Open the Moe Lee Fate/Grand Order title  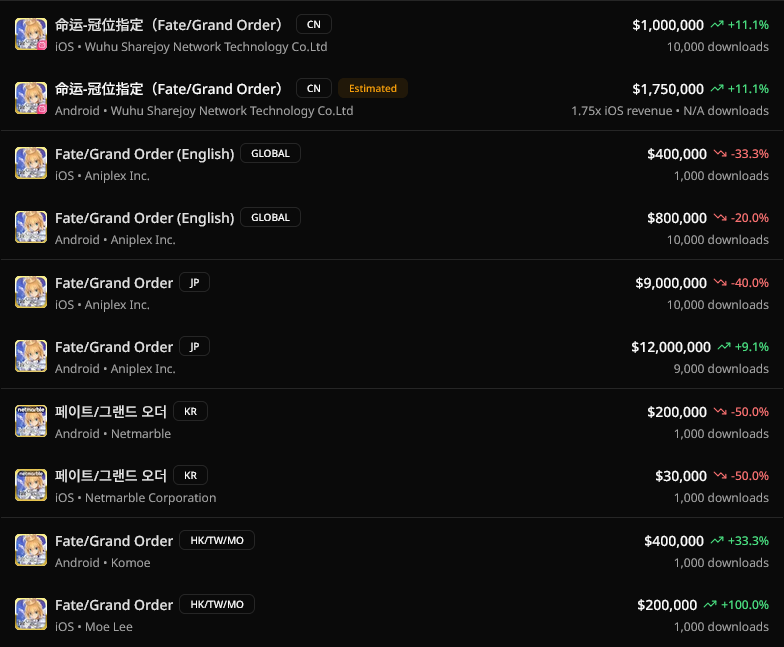[114, 605]
